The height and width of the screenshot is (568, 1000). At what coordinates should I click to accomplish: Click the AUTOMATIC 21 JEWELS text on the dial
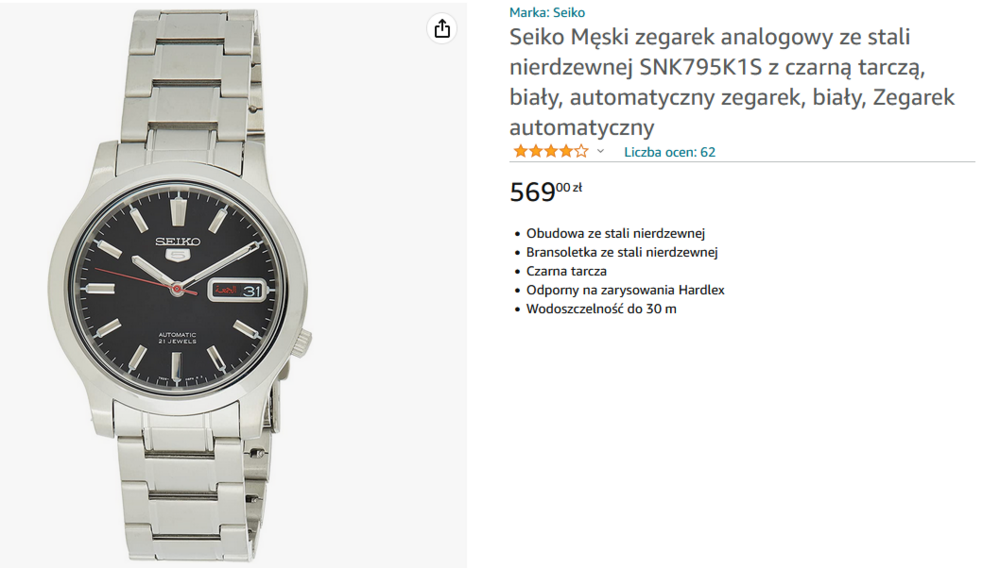point(176,339)
